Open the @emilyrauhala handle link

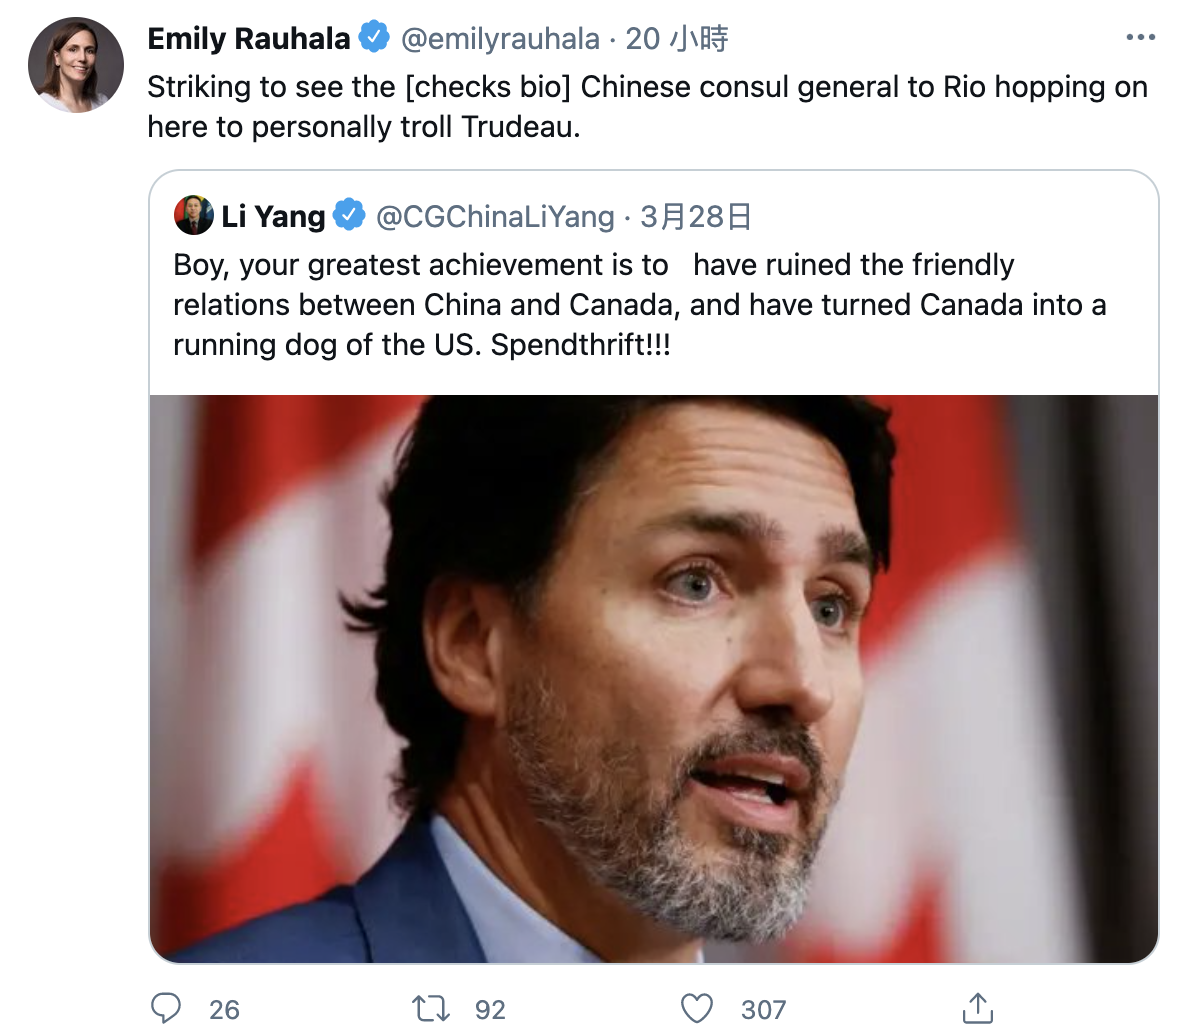point(500,38)
